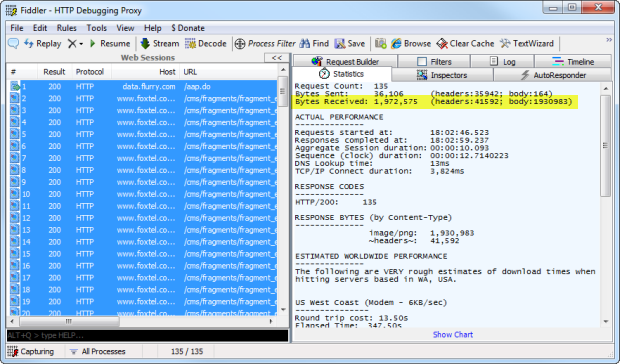
Task: Select session row number 15
Action: tap(142, 254)
